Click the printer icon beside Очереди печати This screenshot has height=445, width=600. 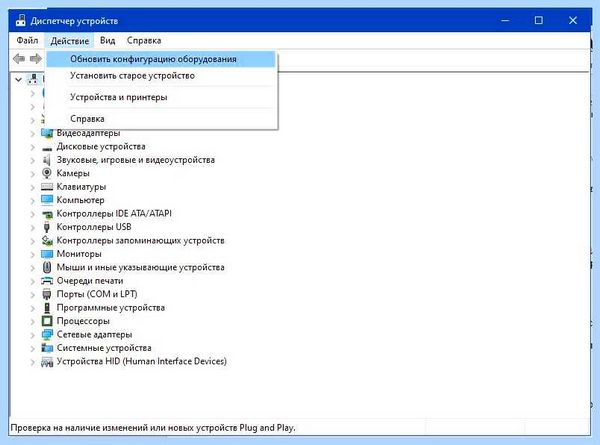tap(47, 281)
